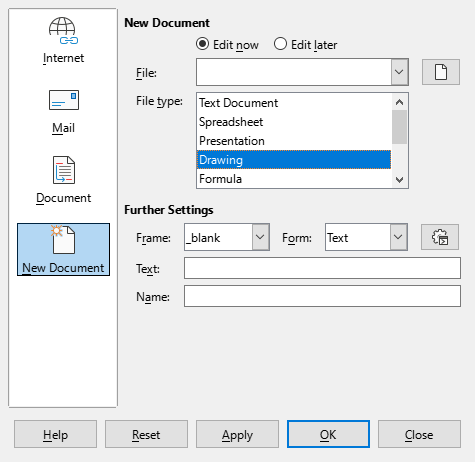
Task: Open the Internet hyperlink category
Action: [63, 40]
